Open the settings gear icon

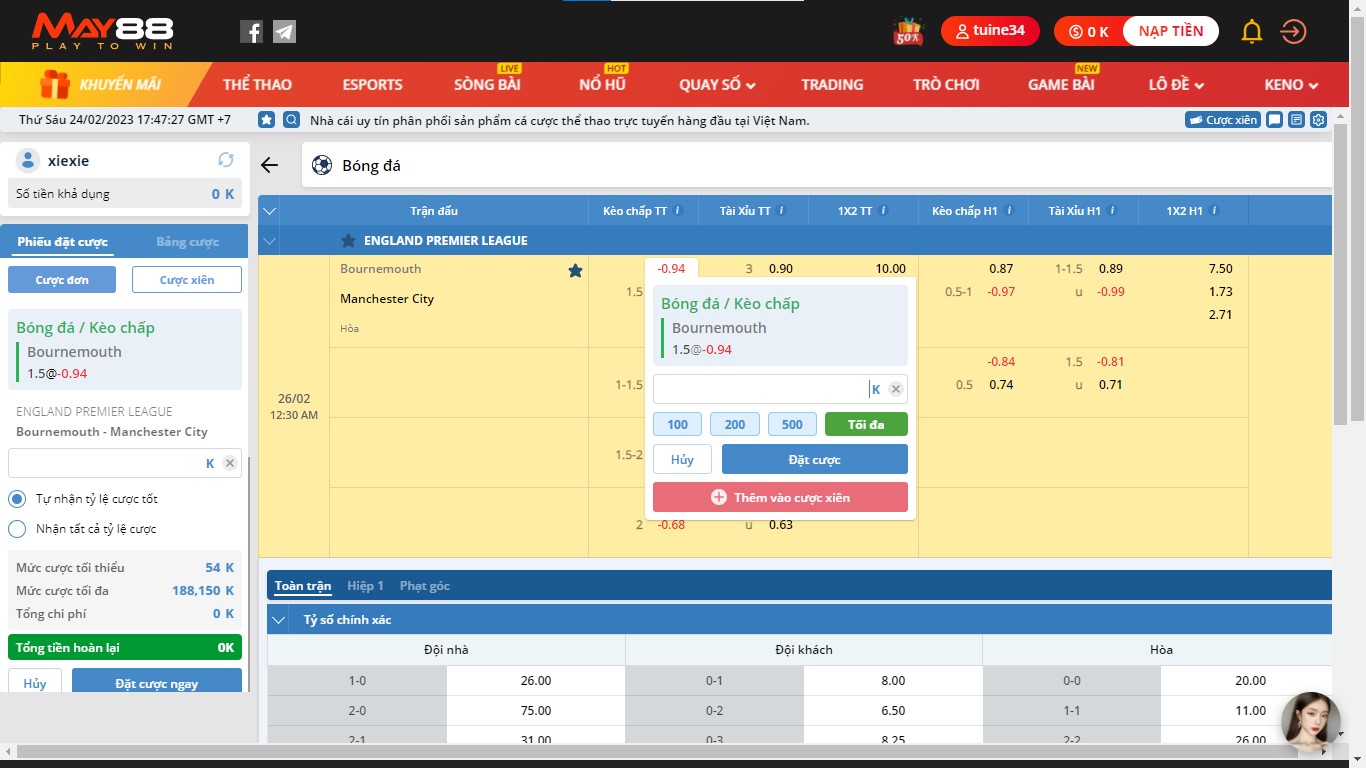click(x=1319, y=120)
